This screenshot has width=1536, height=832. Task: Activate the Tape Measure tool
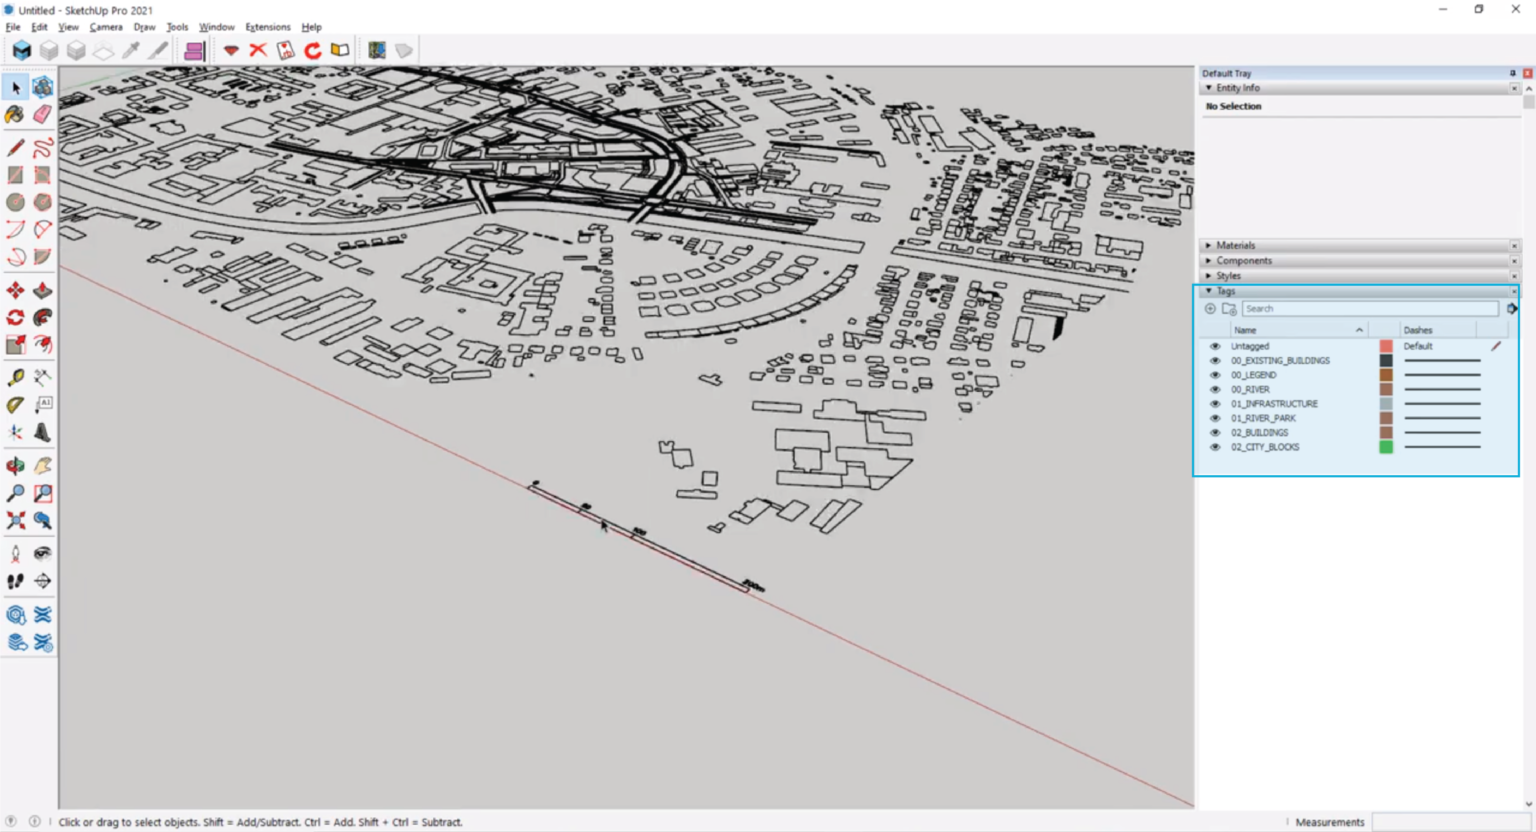pyautogui.click(x=15, y=377)
